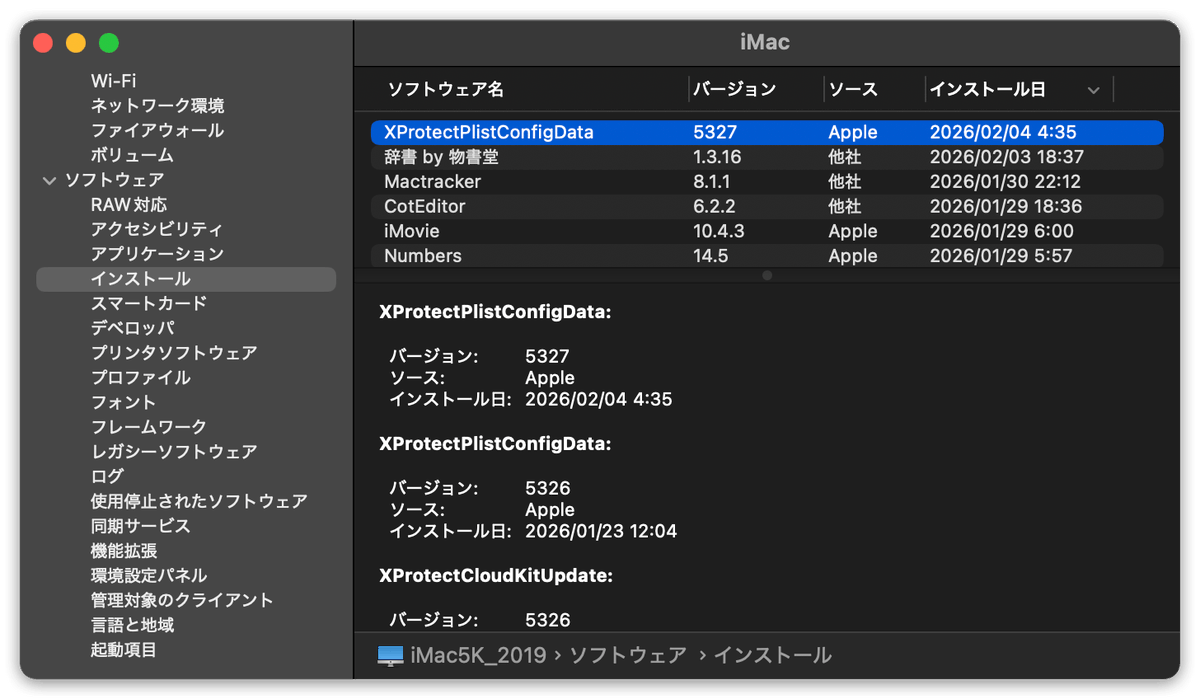Click the split-pane divider handle dot

[767, 275]
